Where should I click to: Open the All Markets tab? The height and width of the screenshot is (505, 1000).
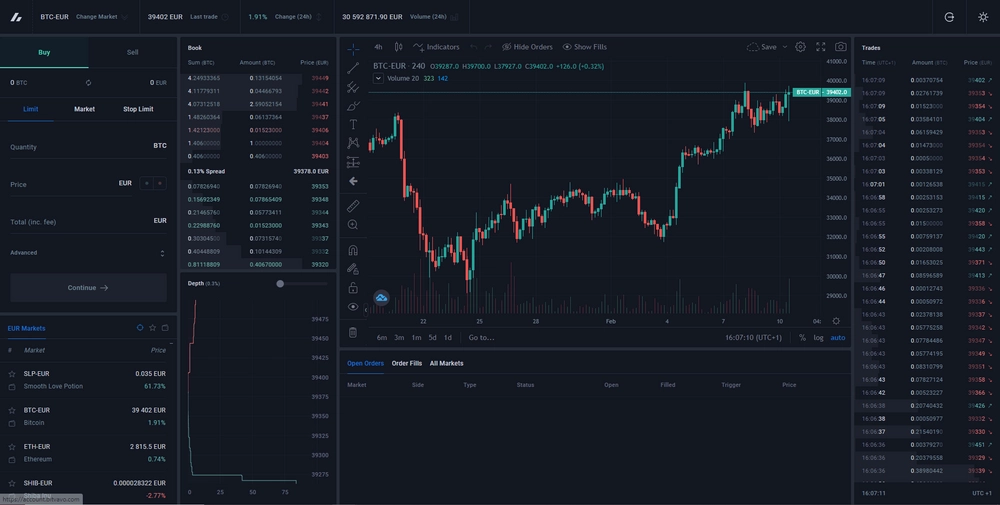pyautogui.click(x=446, y=363)
